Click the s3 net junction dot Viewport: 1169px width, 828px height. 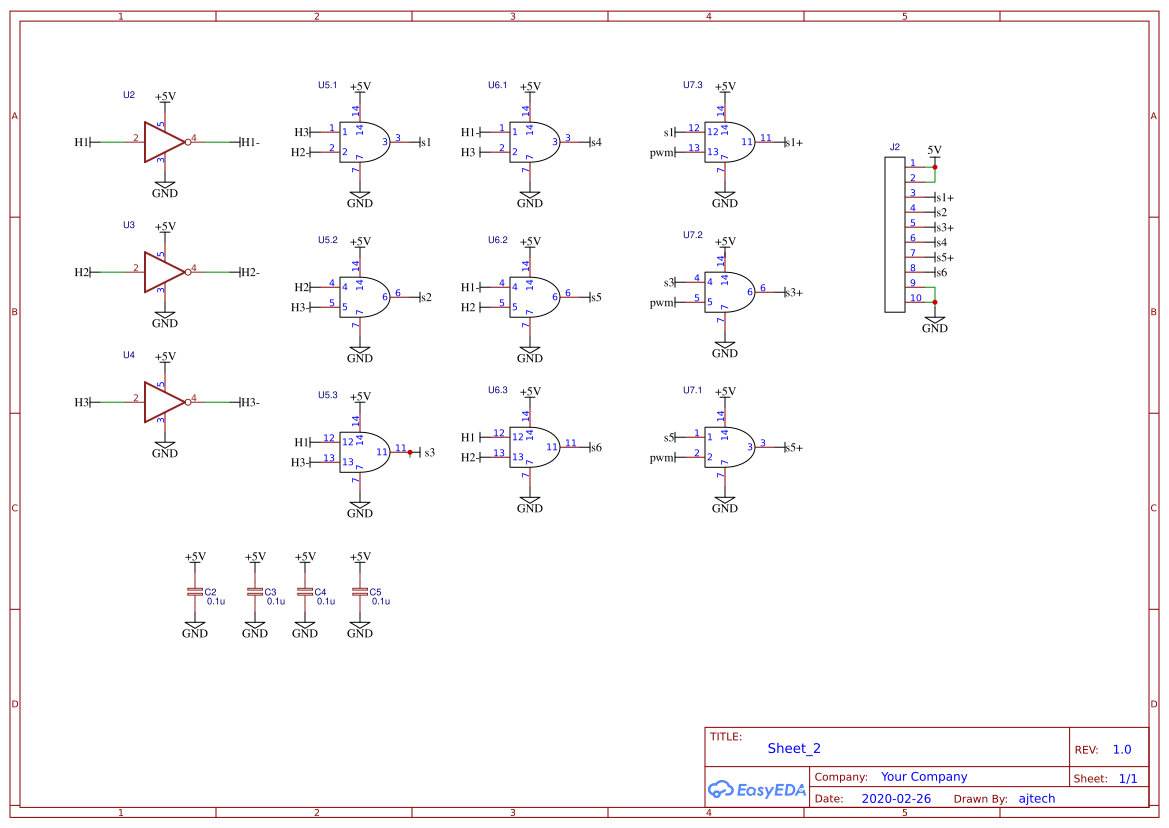pos(409,452)
